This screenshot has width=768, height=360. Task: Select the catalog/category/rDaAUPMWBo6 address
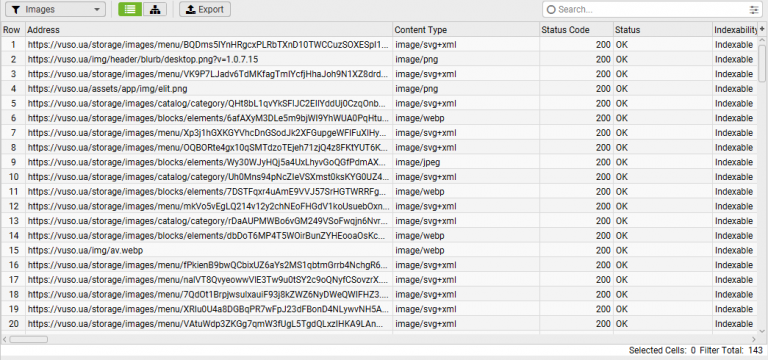209,221
